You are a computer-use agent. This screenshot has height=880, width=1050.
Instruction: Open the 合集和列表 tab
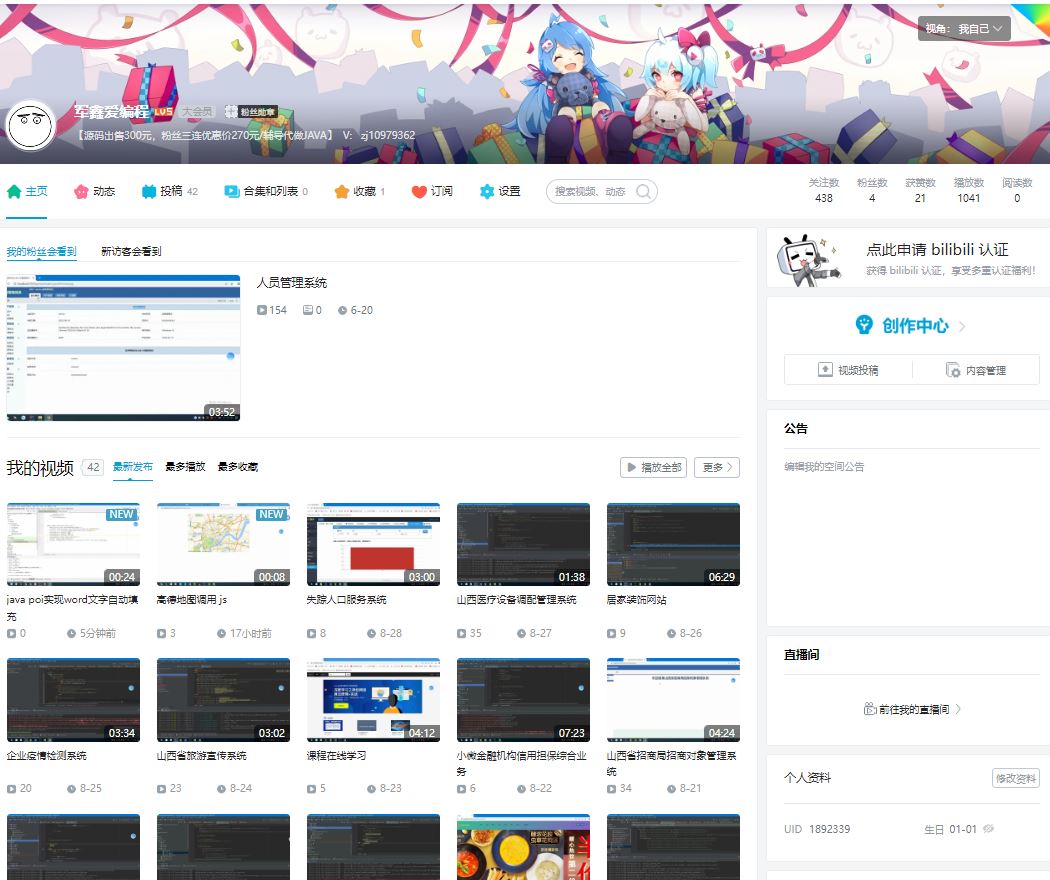click(267, 192)
